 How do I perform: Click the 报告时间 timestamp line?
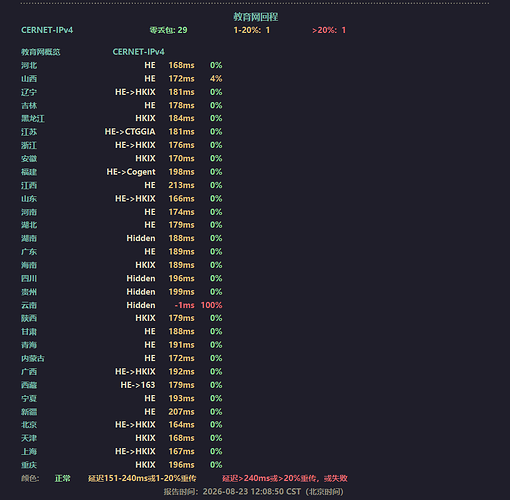253,492
